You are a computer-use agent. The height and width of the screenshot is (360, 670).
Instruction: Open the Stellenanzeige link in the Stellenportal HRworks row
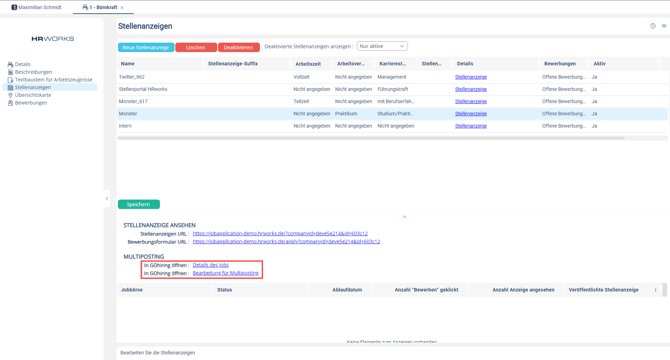click(x=471, y=89)
